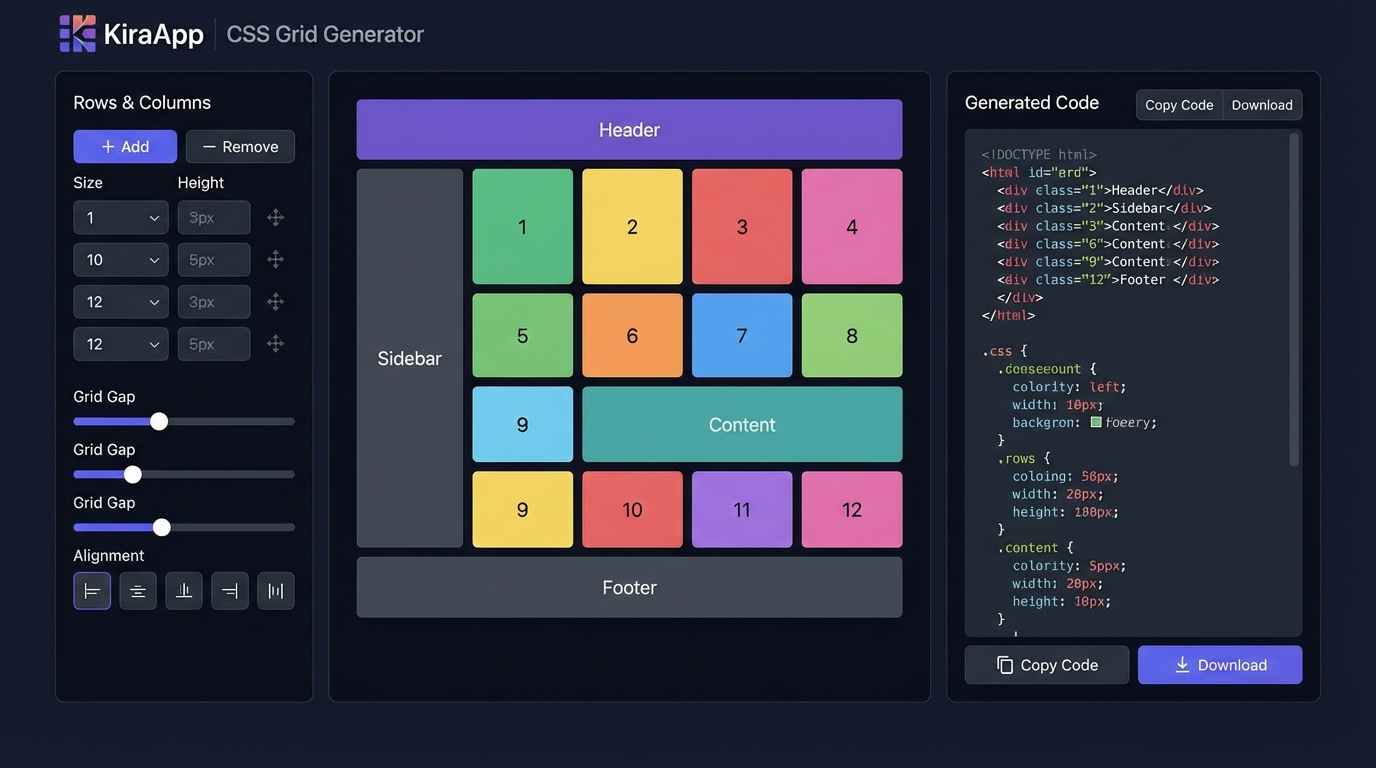Switch to Copy Code in the code panel header
1376x768 pixels.
(1178, 104)
